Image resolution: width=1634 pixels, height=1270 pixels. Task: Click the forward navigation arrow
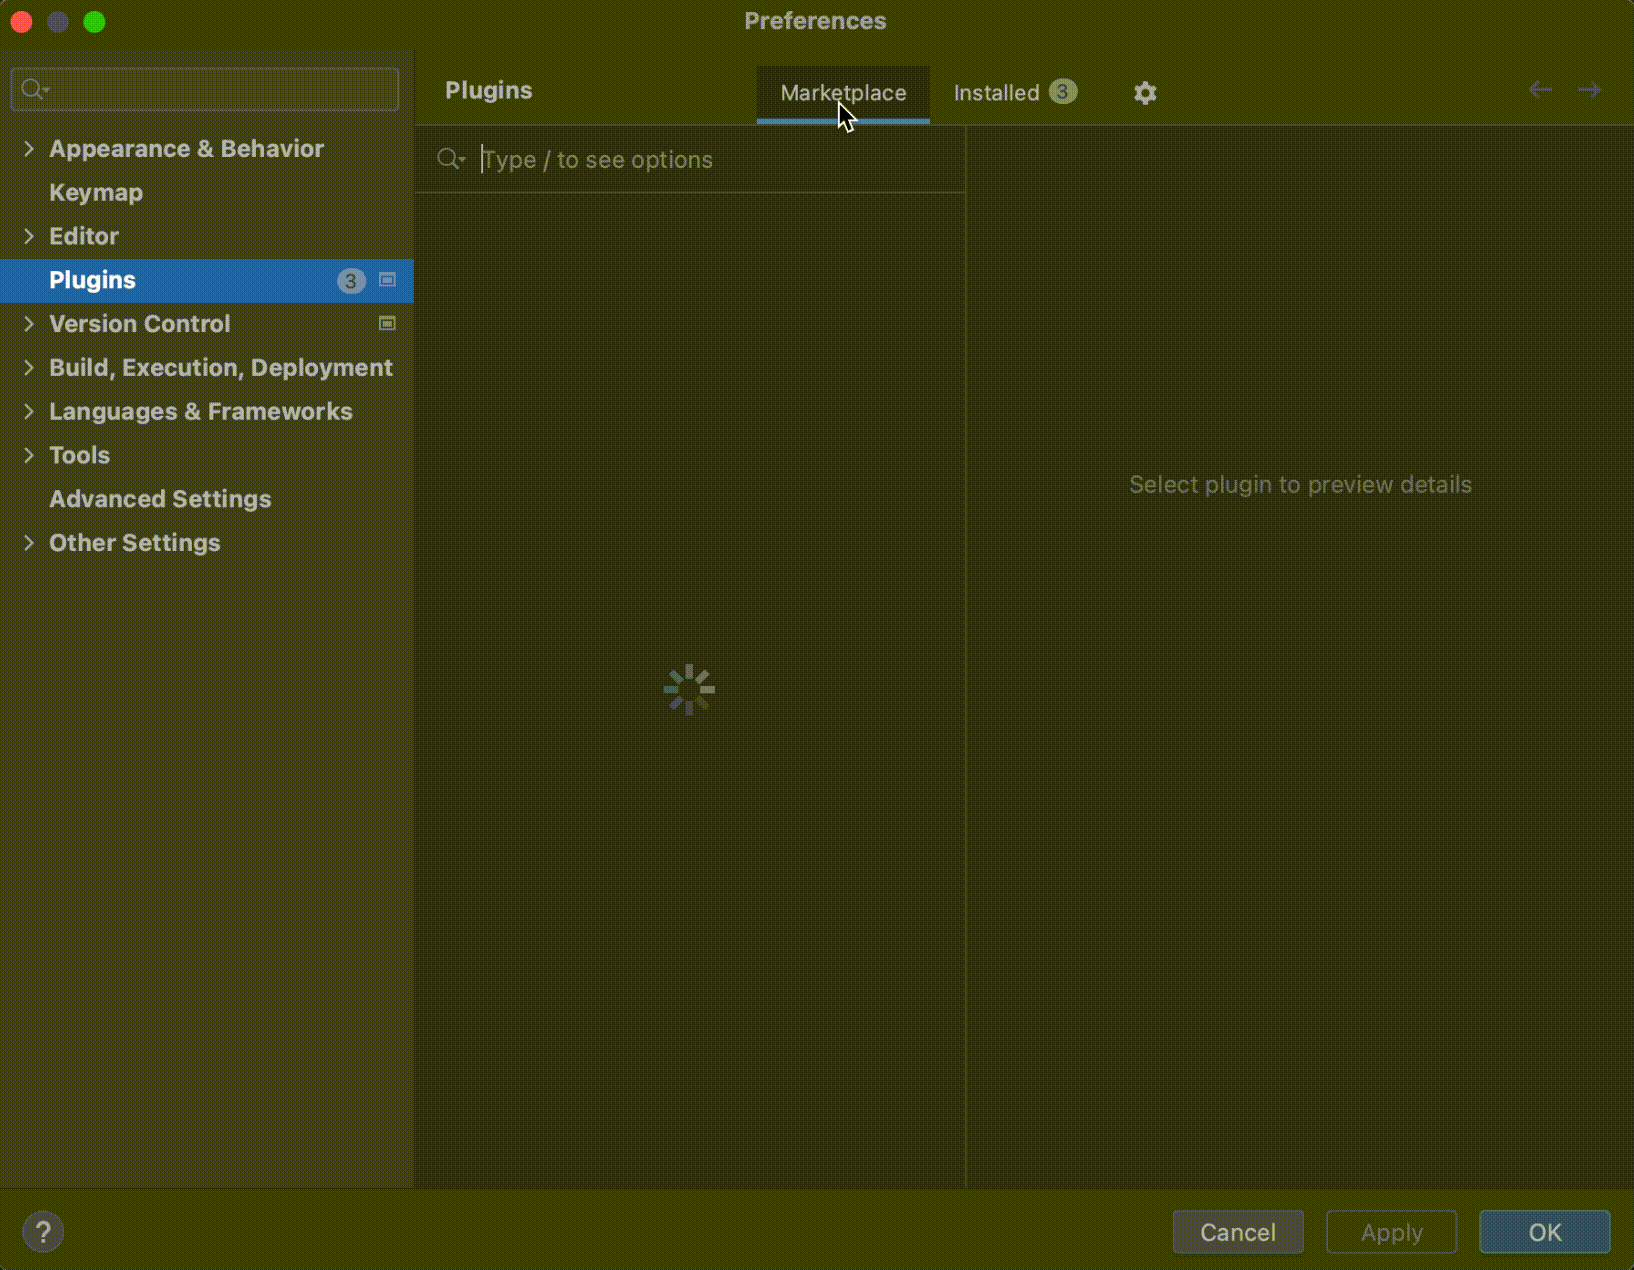coord(1589,90)
